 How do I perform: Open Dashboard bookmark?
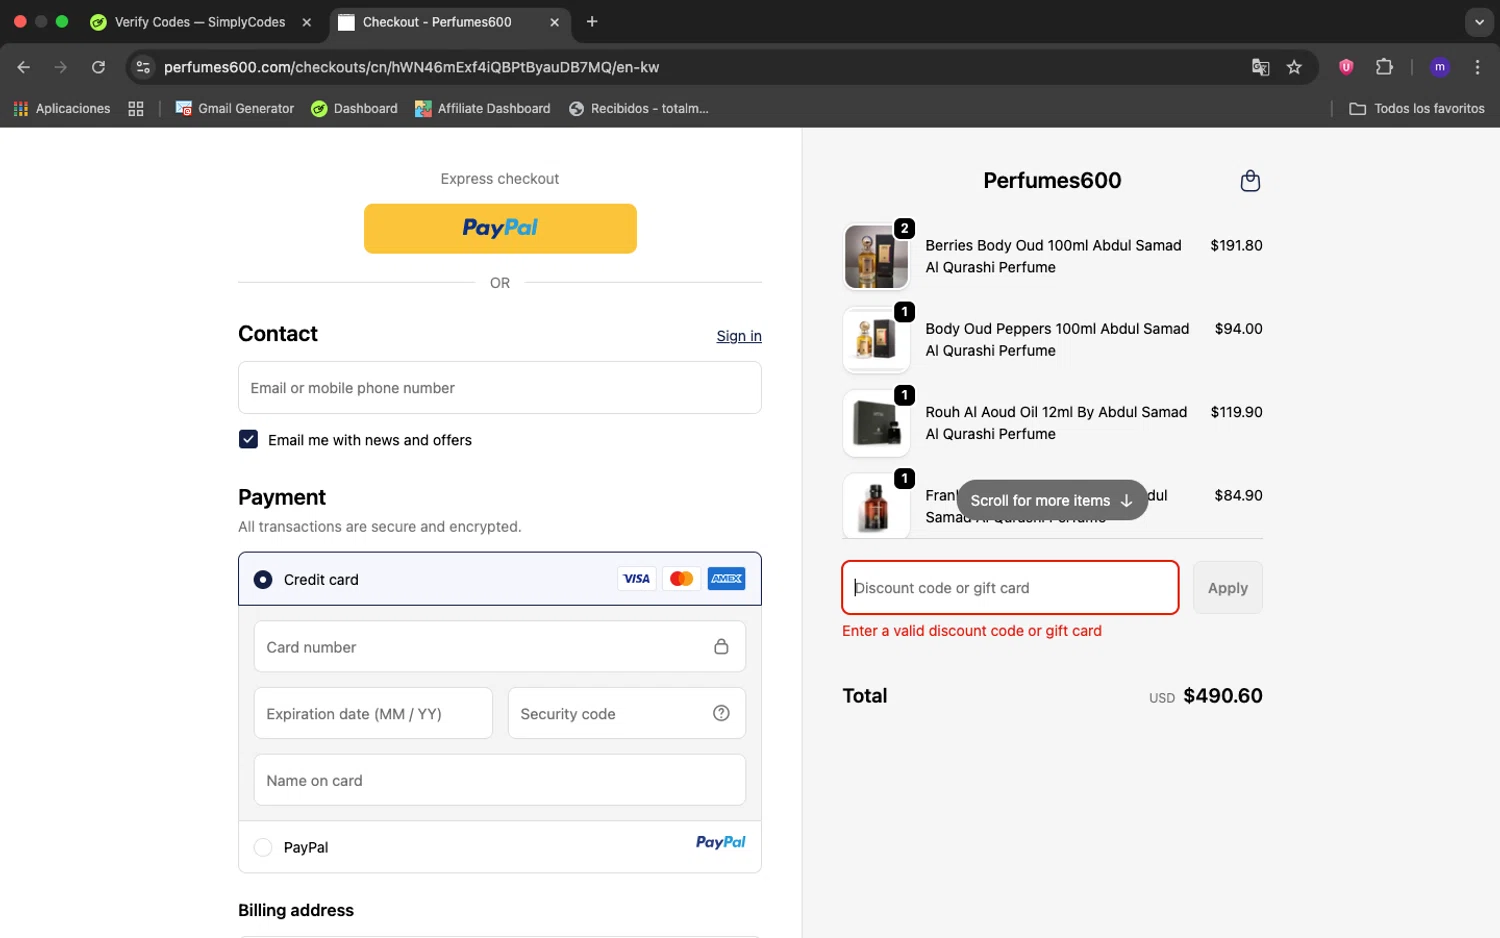click(x=354, y=108)
